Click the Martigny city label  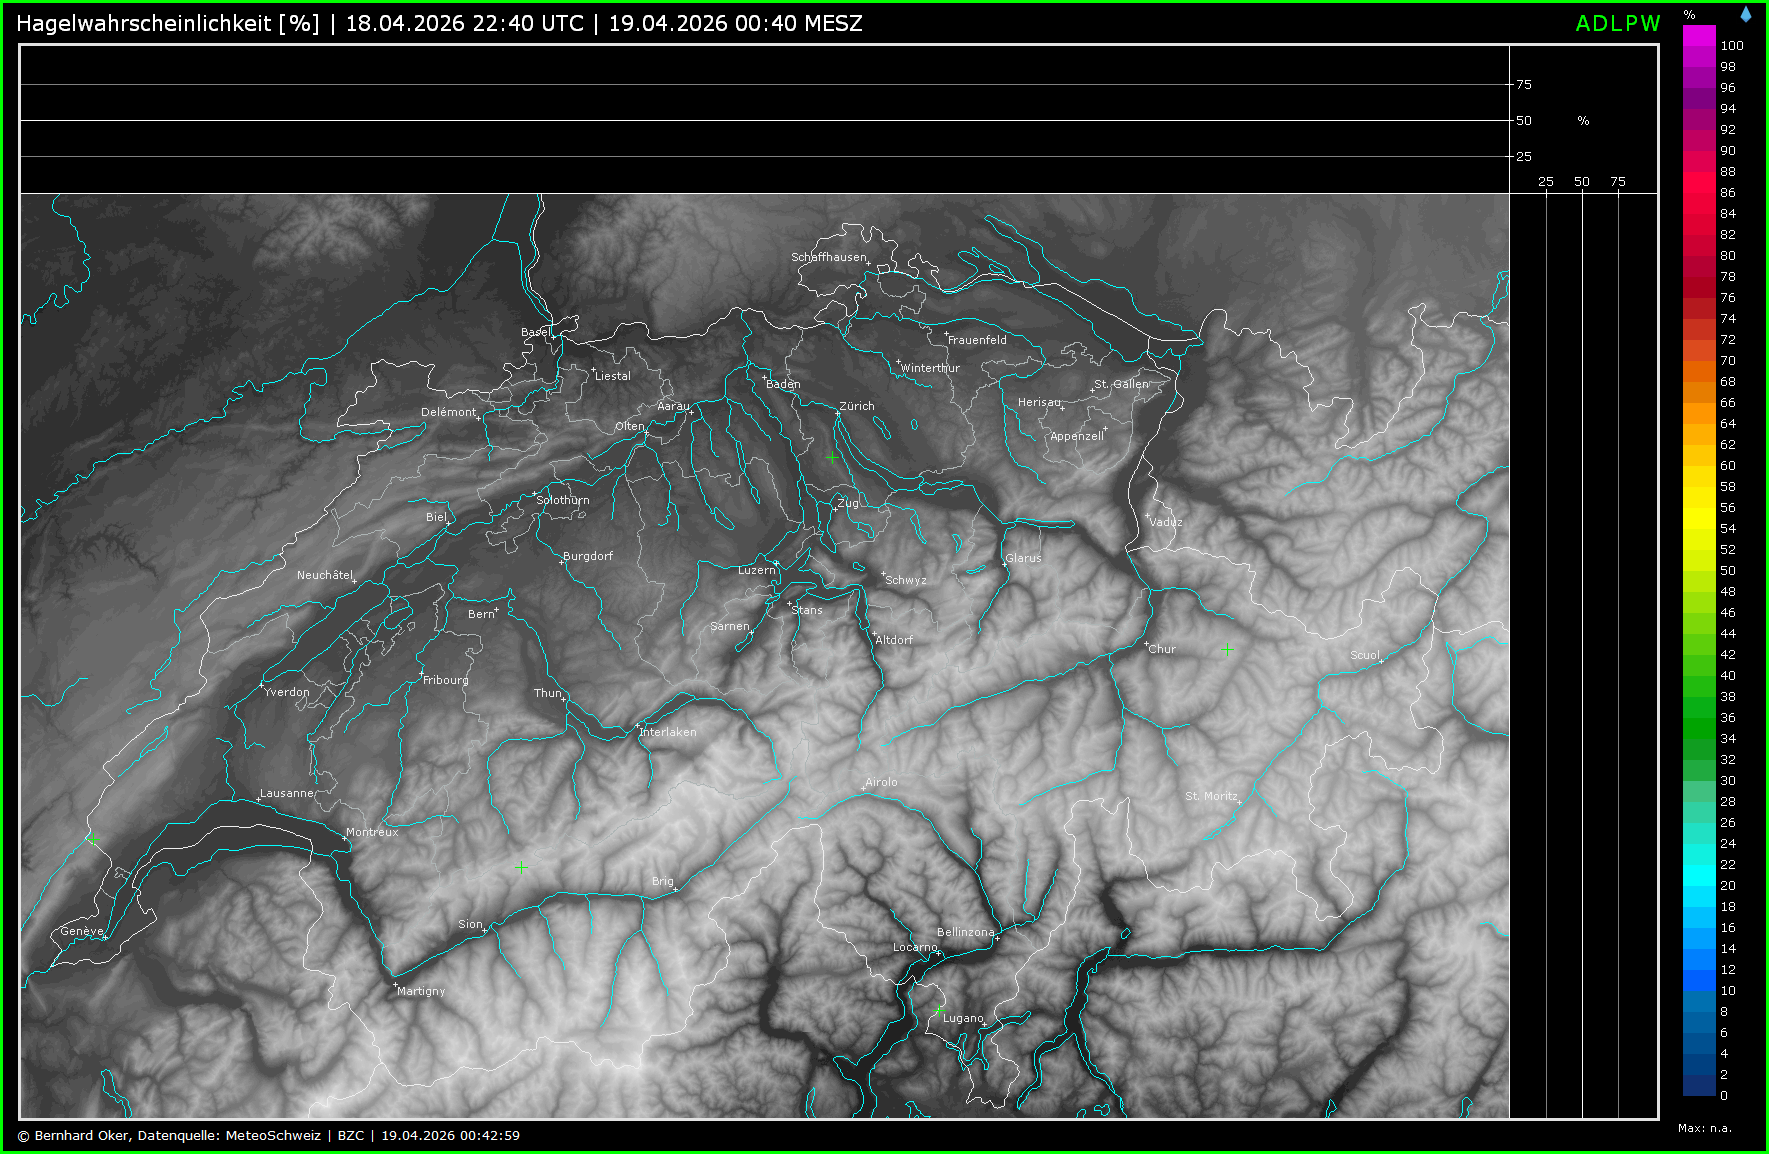click(x=421, y=991)
